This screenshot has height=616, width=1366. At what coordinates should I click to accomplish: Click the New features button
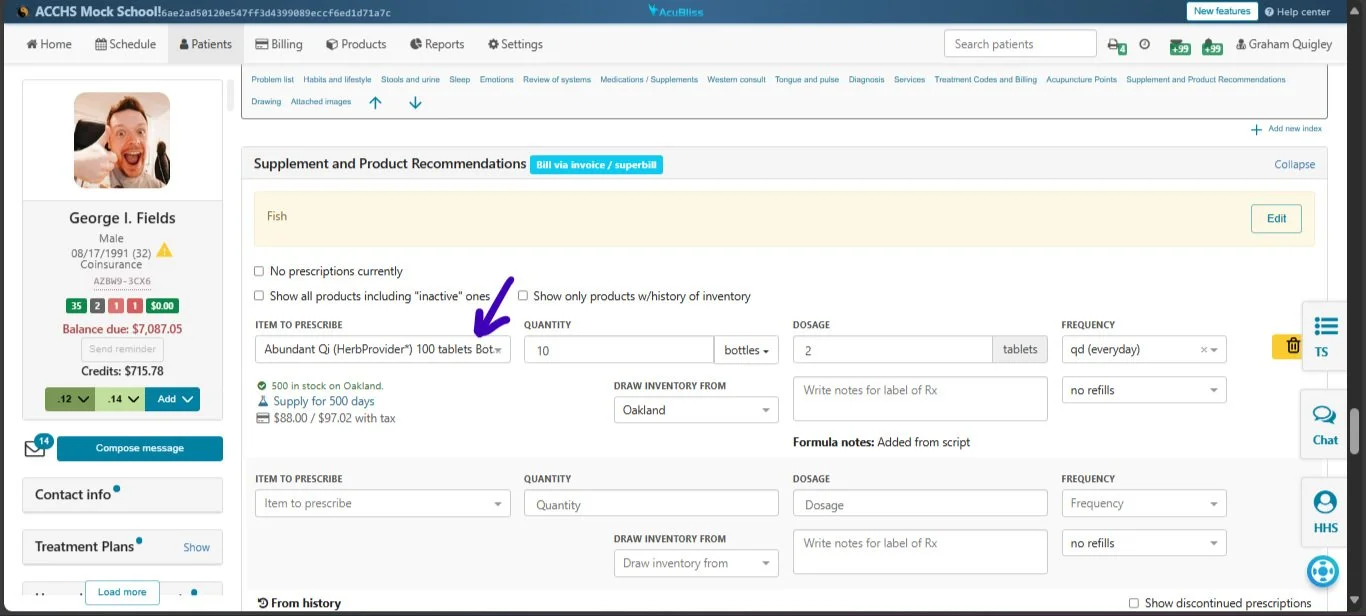(1222, 12)
